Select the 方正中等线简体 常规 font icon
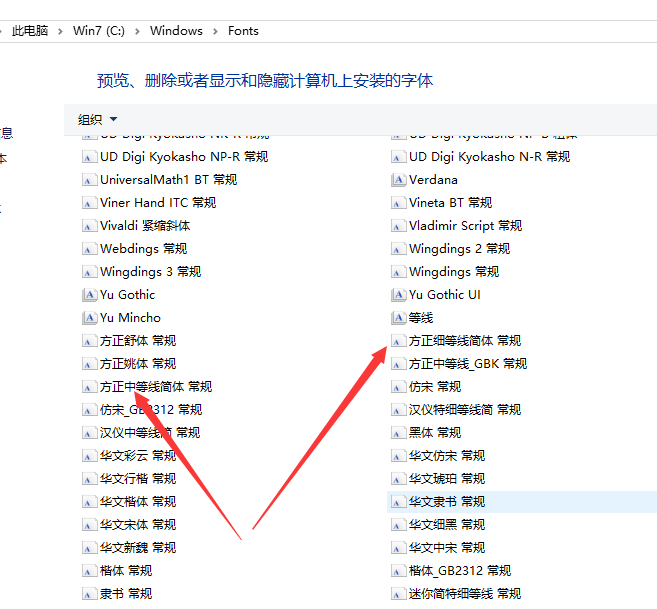The image size is (657, 609). pos(89,387)
